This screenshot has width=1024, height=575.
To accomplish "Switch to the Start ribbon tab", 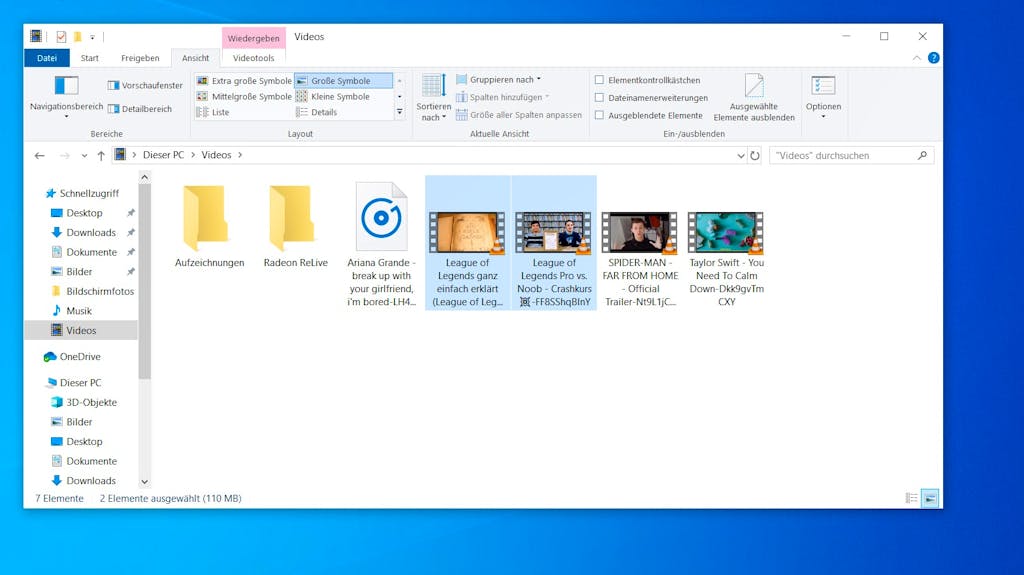I will pyautogui.click(x=89, y=58).
